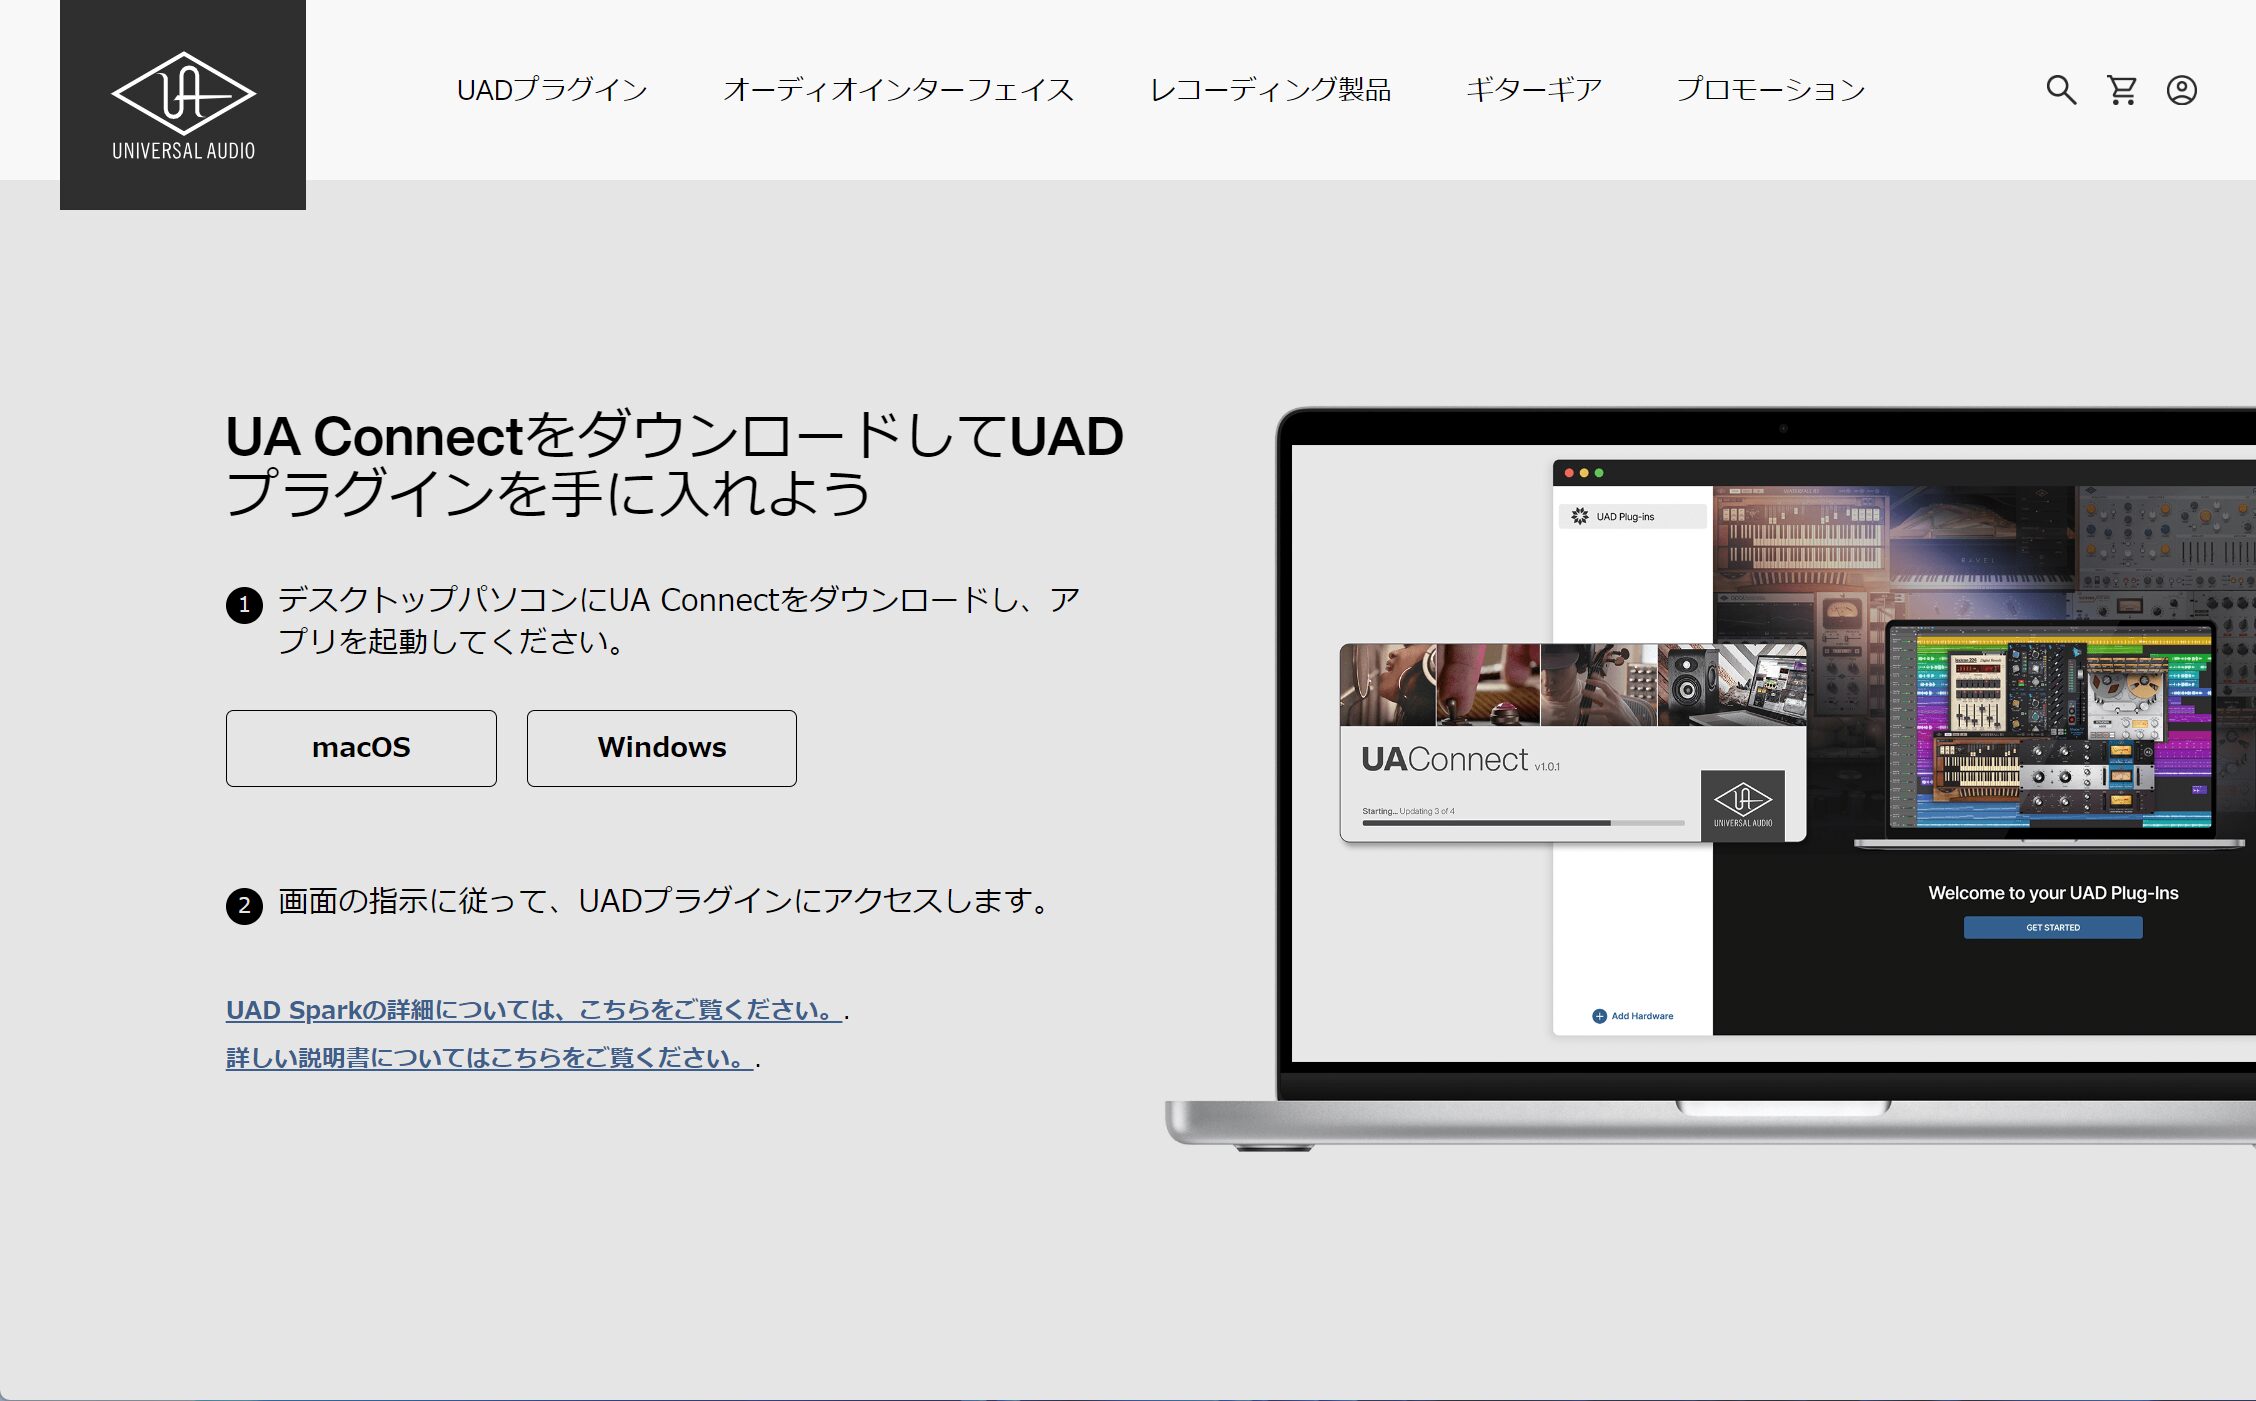Expand the レコーディング製品 navigation item
The width and height of the screenshot is (2256, 1401).
pyautogui.click(x=1270, y=90)
